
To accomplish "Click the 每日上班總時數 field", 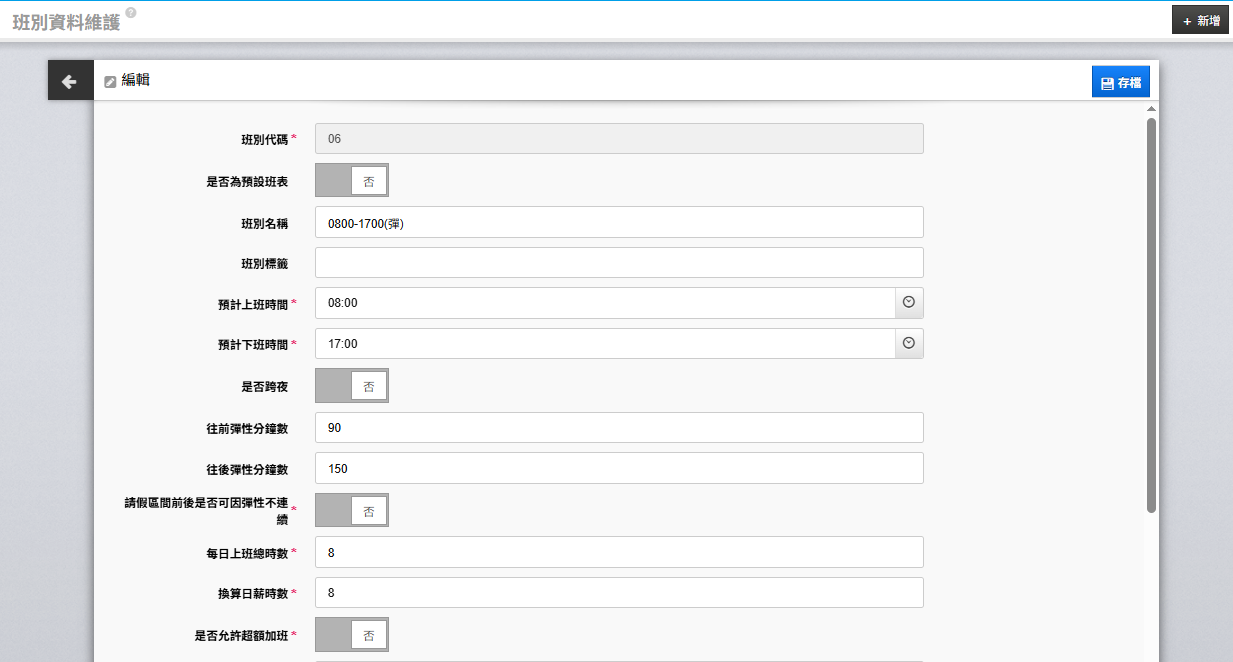I will pos(618,552).
